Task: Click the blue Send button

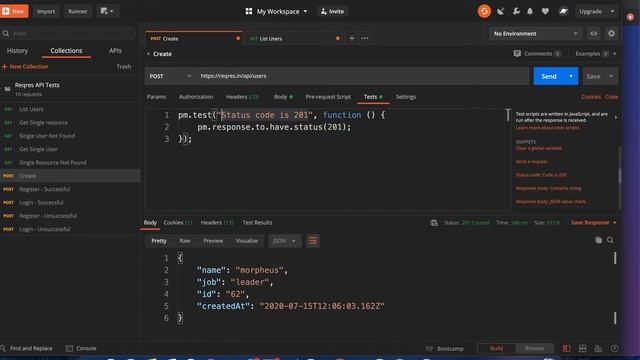Action: pyautogui.click(x=549, y=76)
